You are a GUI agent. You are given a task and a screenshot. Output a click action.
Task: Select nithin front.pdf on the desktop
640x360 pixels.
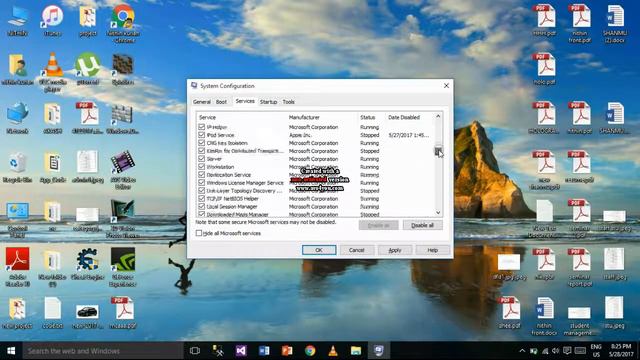point(580,24)
